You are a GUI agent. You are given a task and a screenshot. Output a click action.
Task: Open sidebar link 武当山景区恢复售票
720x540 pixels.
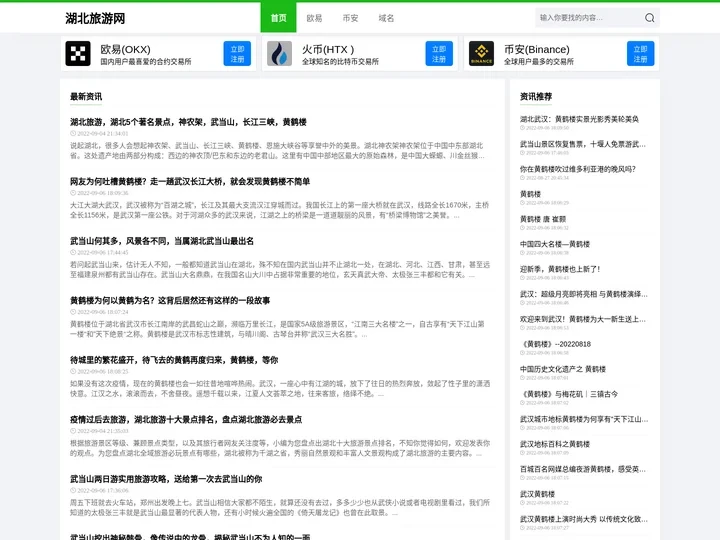point(583,144)
